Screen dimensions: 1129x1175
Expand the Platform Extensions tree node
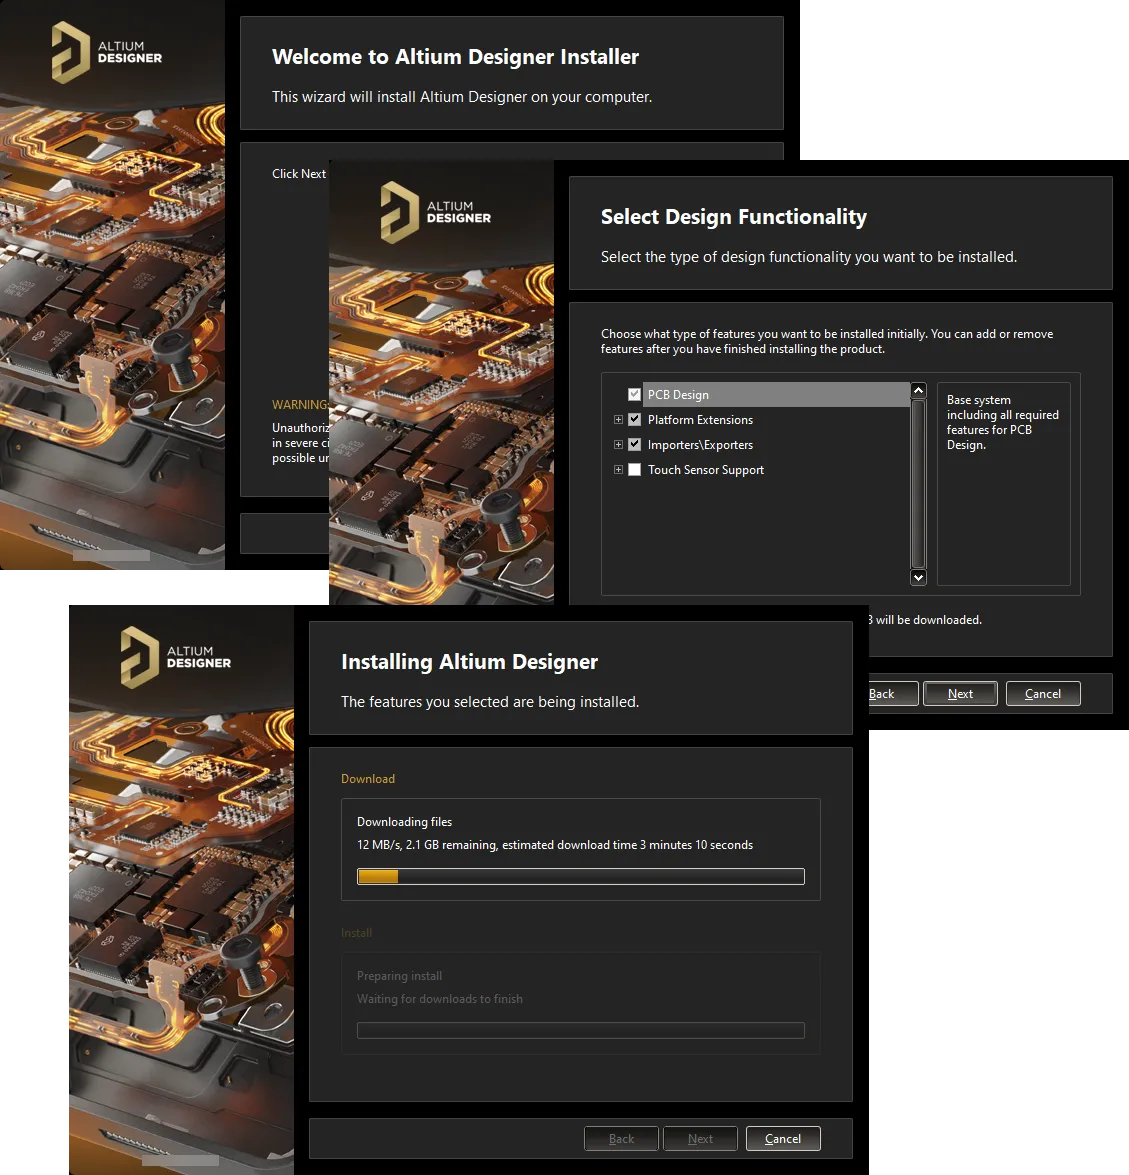[618, 420]
